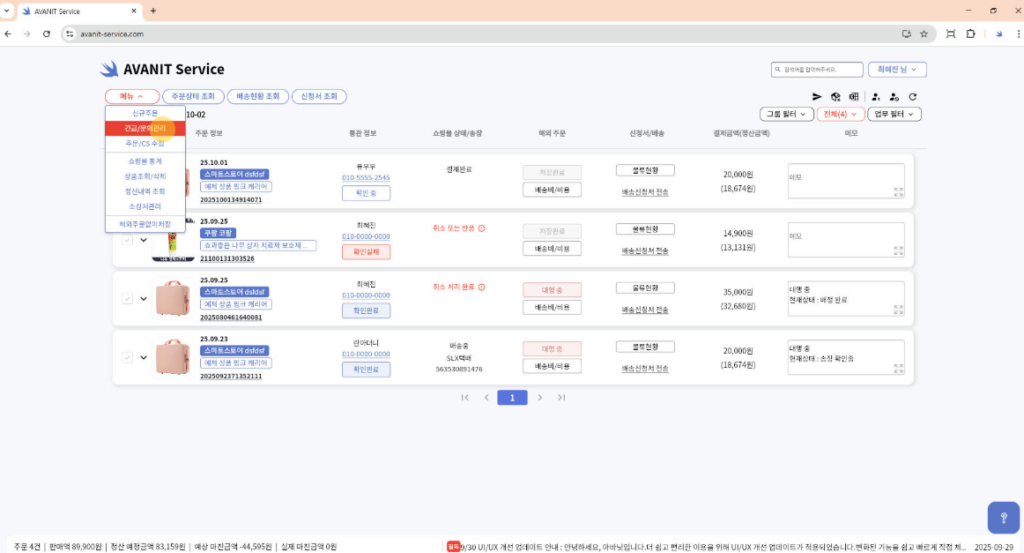Image resolution: width=1024 pixels, height=553 pixels.
Task: Open the 그룹 필터 dropdown
Action: tap(787, 114)
